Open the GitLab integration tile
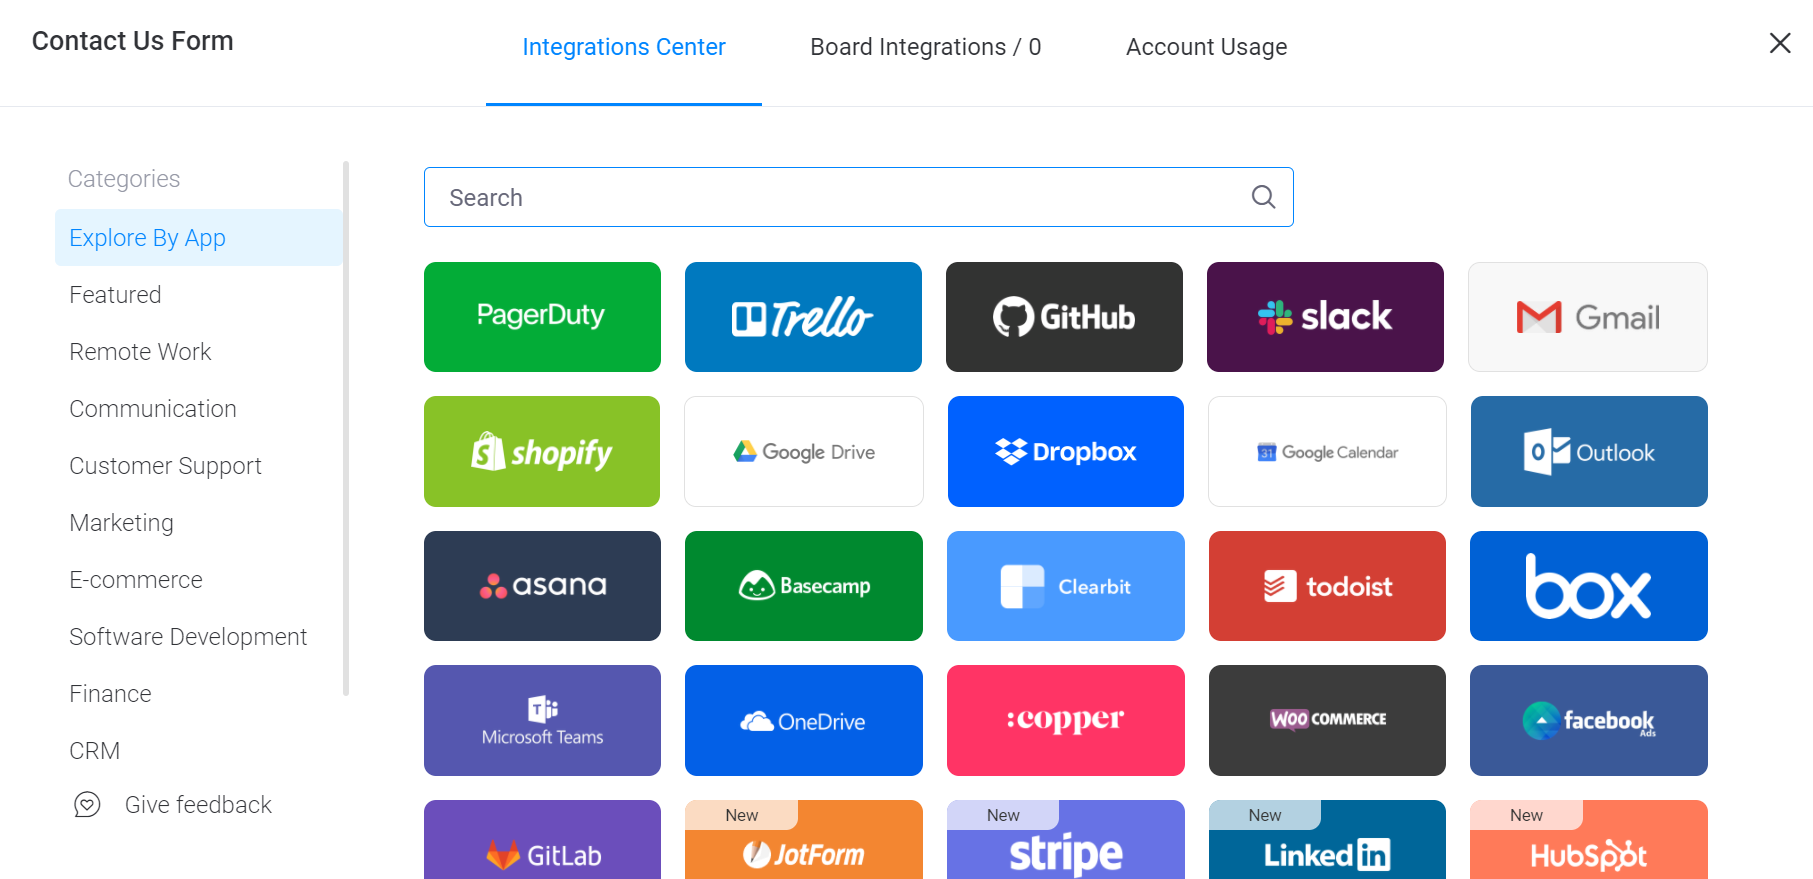 tap(542, 840)
